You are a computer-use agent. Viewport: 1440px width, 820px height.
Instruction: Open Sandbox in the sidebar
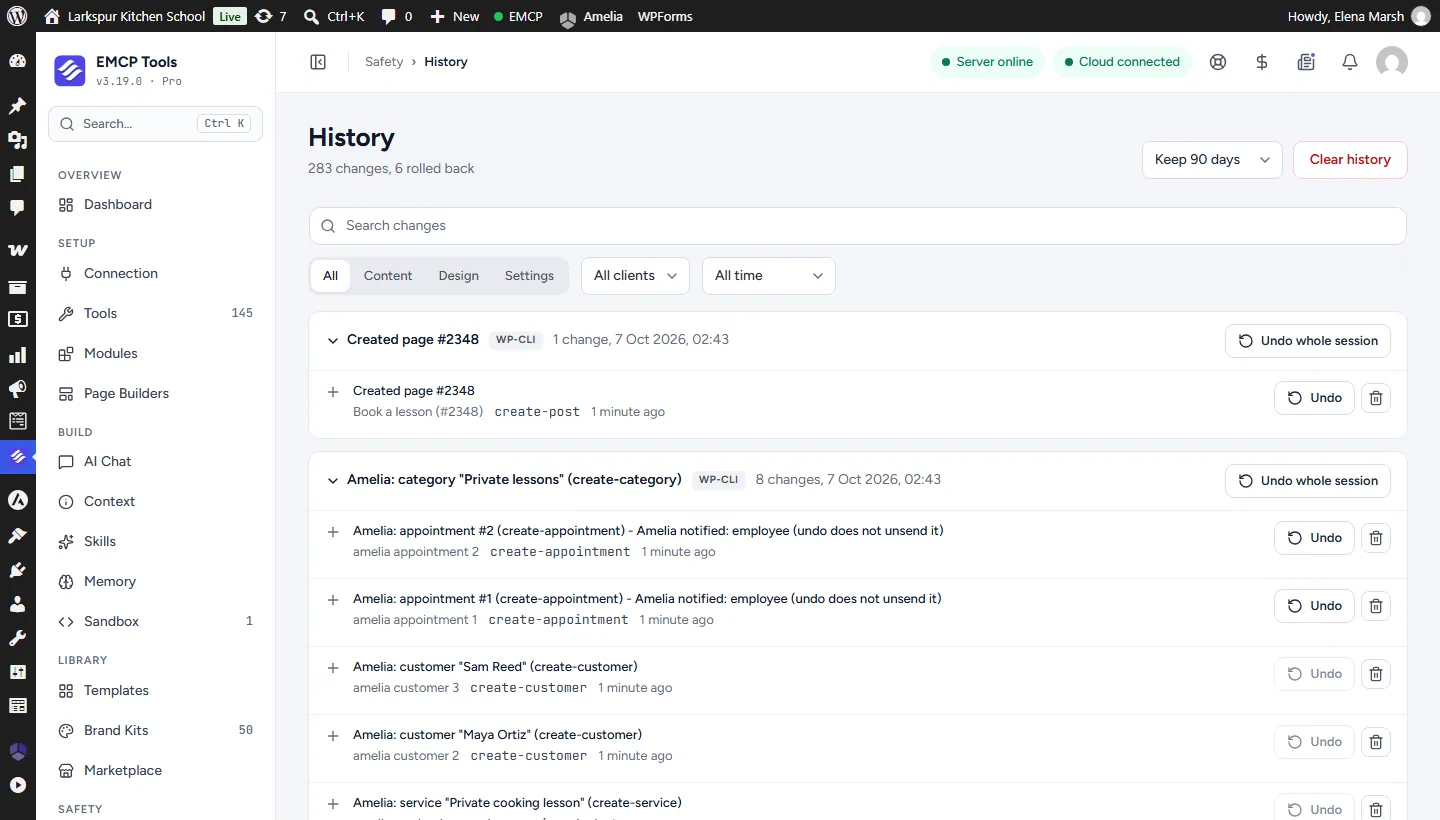[155, 622]
